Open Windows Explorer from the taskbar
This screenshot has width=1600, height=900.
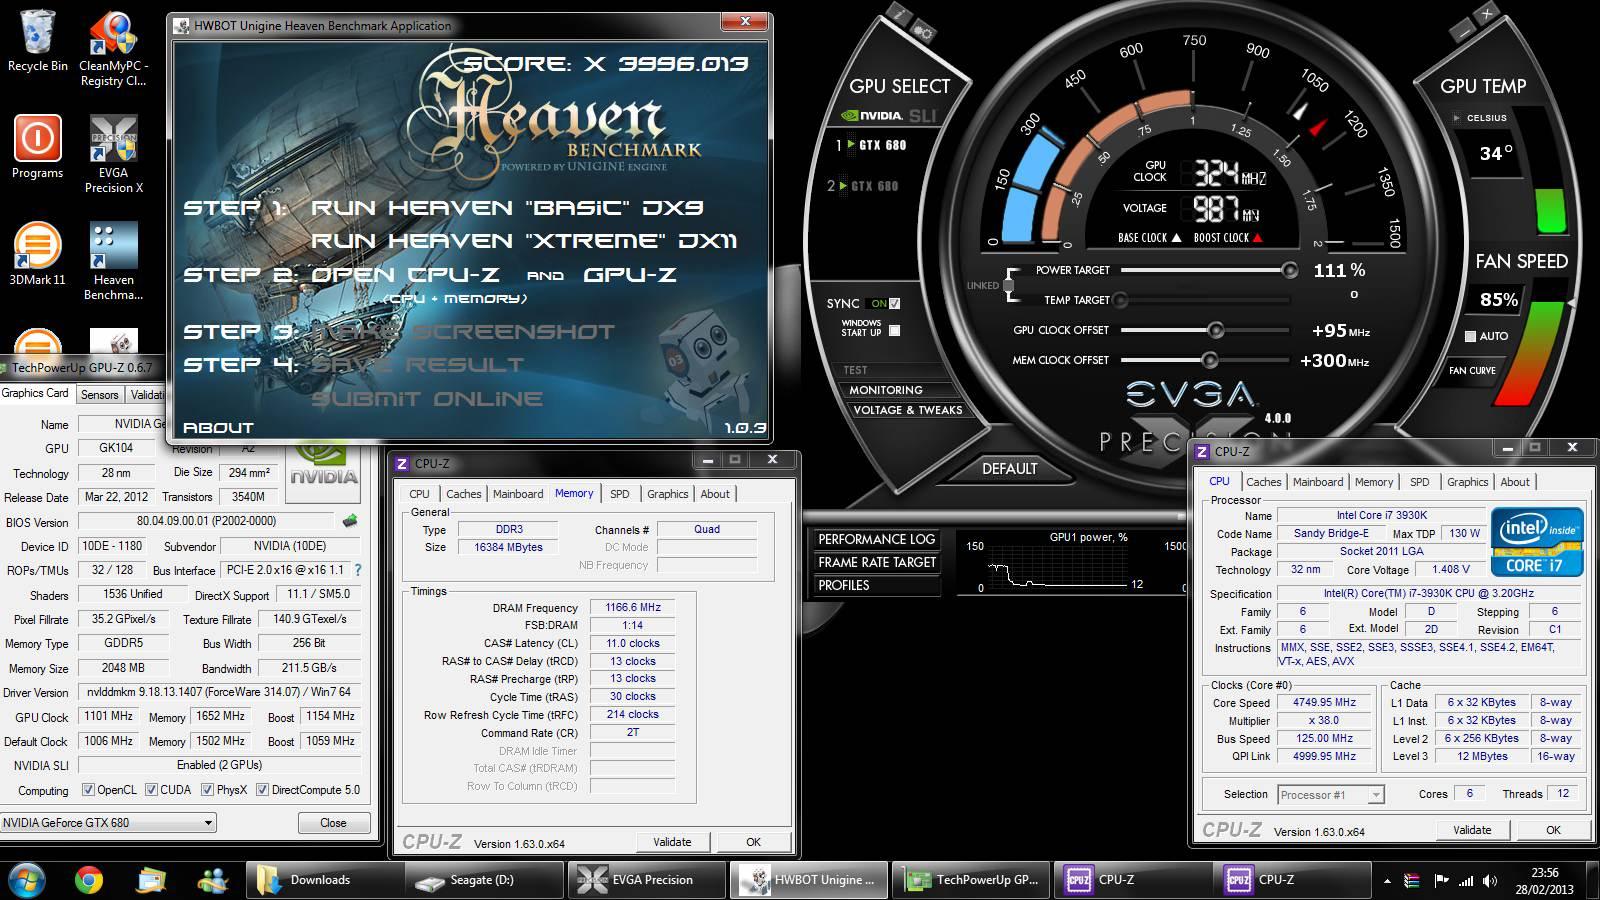click(x=151, y=880)
